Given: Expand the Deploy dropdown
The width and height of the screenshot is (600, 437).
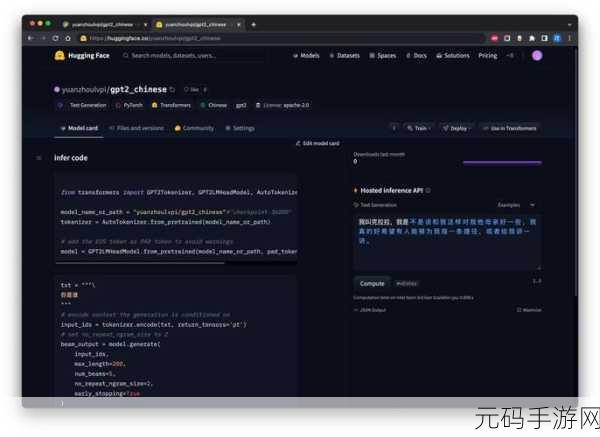Looking at the screenshot, I should coord(456,128).
